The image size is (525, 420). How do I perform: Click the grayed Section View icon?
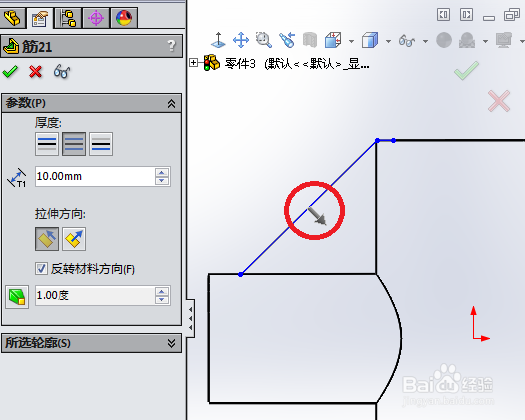click(310, 40)
